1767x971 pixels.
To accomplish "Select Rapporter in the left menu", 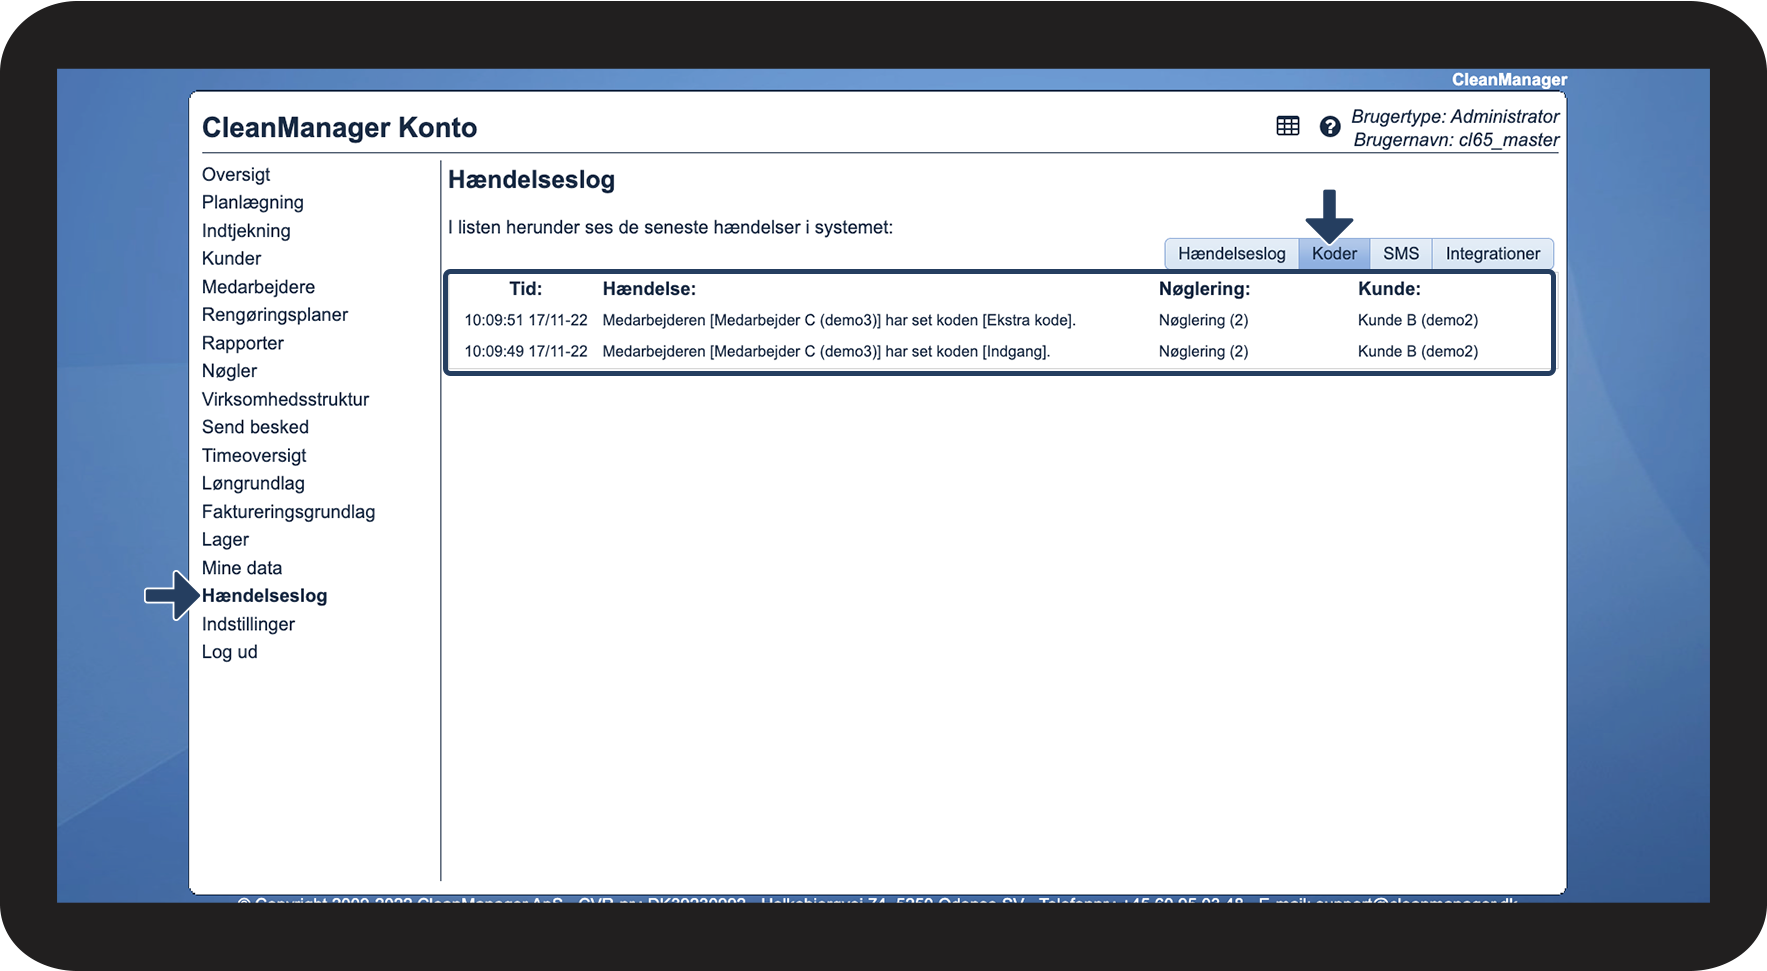I will tap(243, 343).
